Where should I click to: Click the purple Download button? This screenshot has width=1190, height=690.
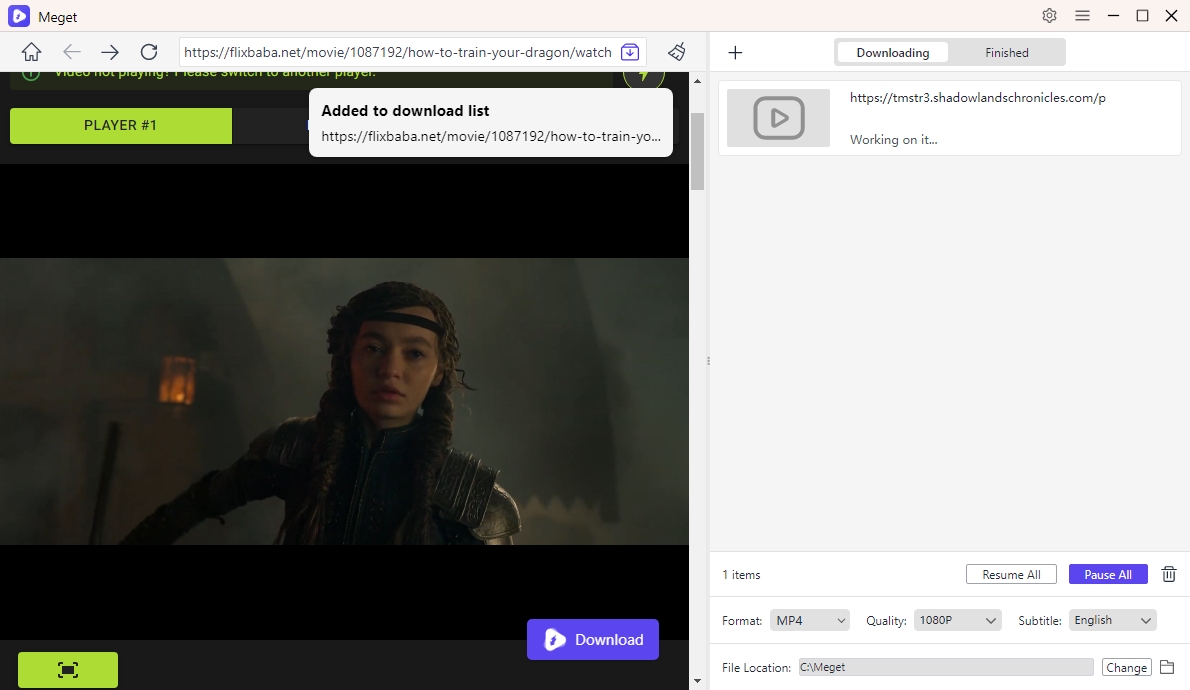coord(593,639)
